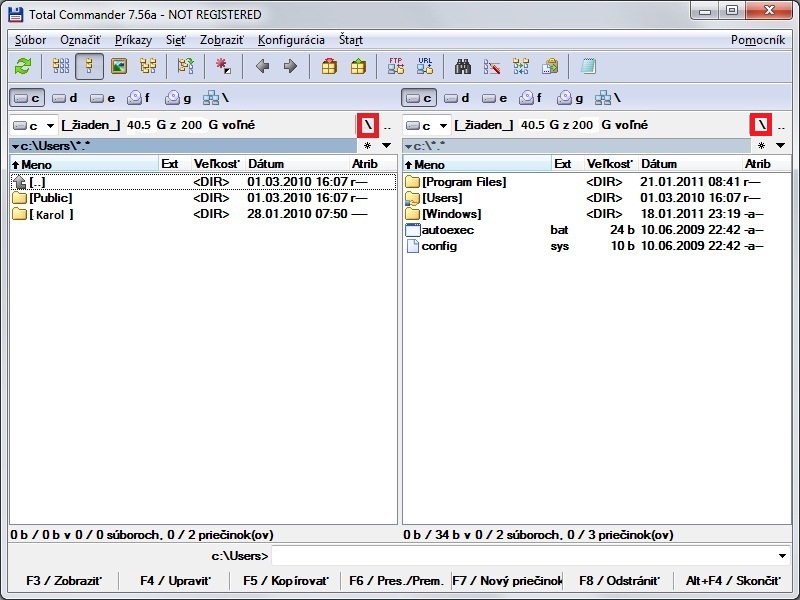Sort left panel by Meno column
Viewport: 800px width, 600px height.
coord(84,164)
